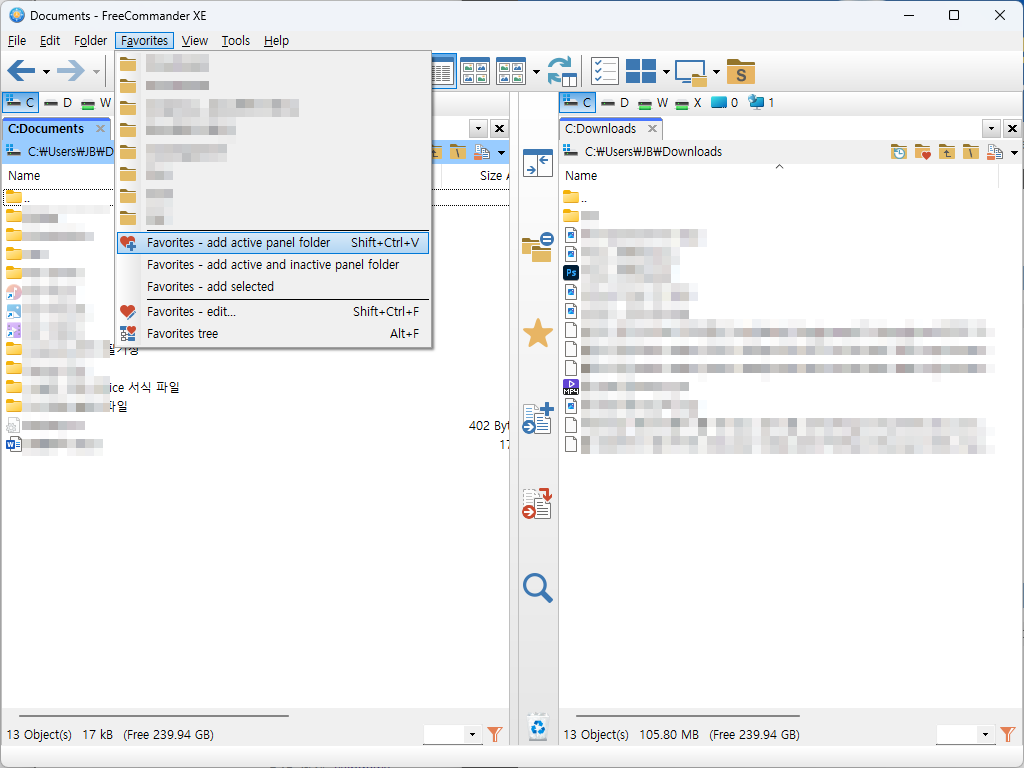
Task: Open the left panel filter combo box
Action: (453, 735)
